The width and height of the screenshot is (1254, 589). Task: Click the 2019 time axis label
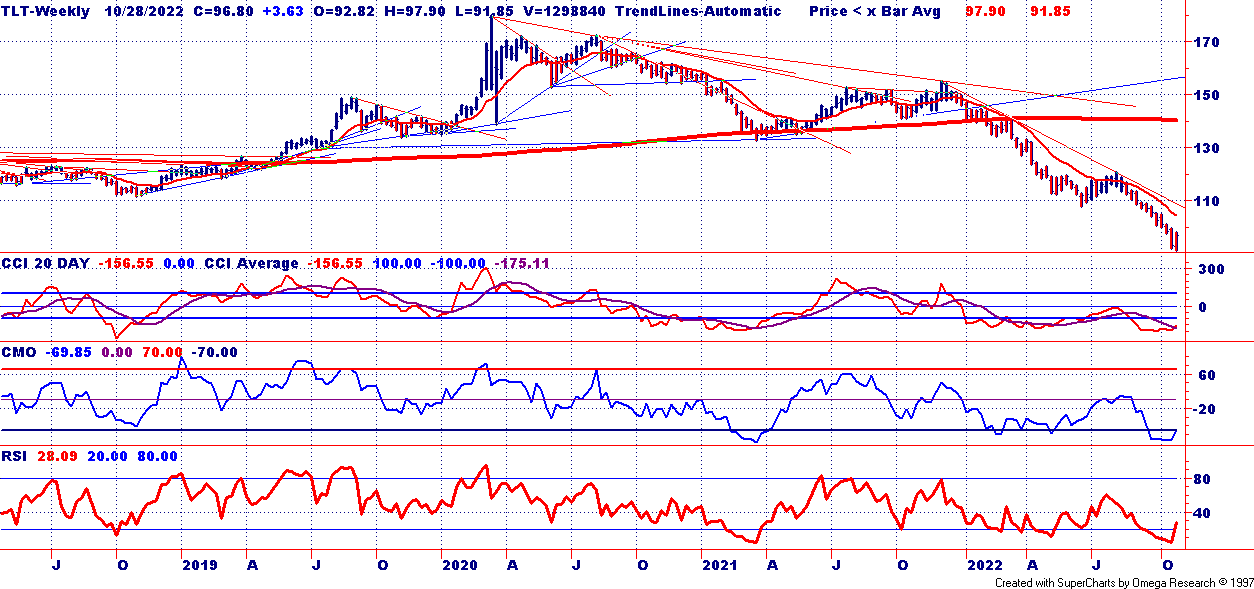(200, 565)
